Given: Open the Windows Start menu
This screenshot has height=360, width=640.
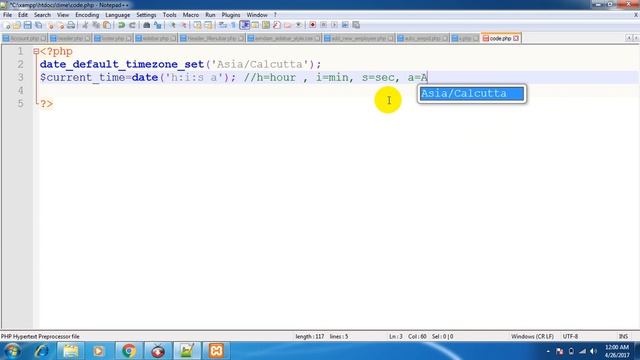Looking at the screenshot, I should (12, 351).
